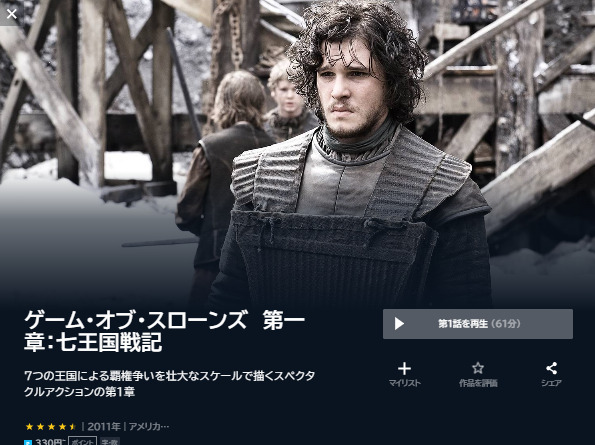Click the star icon above 作品を評価

(478, 368)
